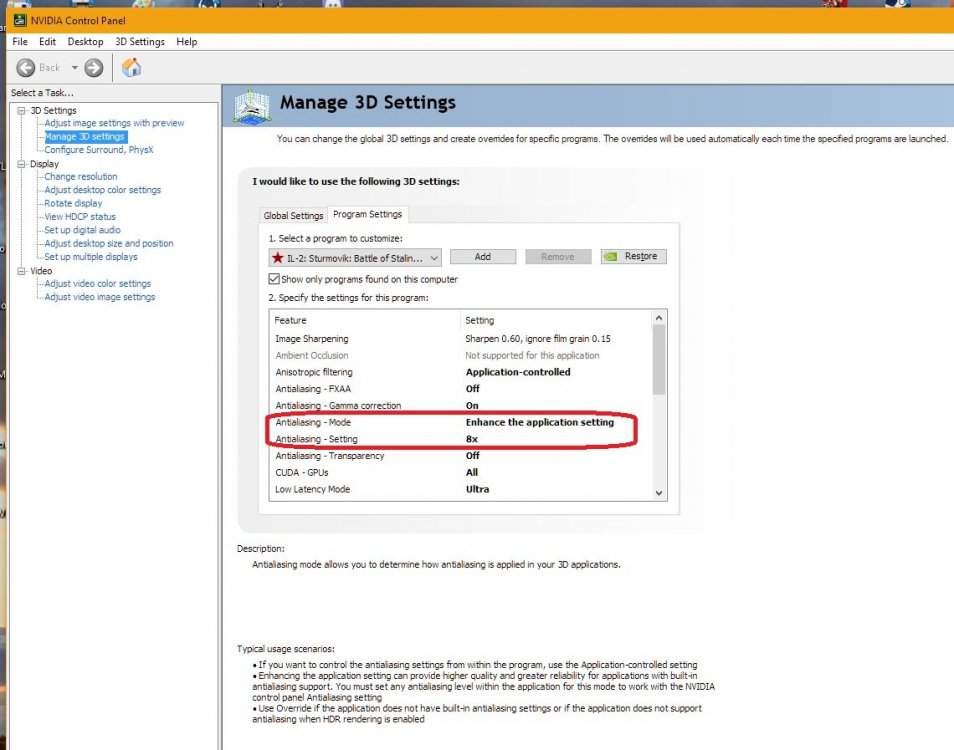The height and width of the screenshot is (750, 954).
Task: Open the Home icon in toolbar
Action: (131, 67)
